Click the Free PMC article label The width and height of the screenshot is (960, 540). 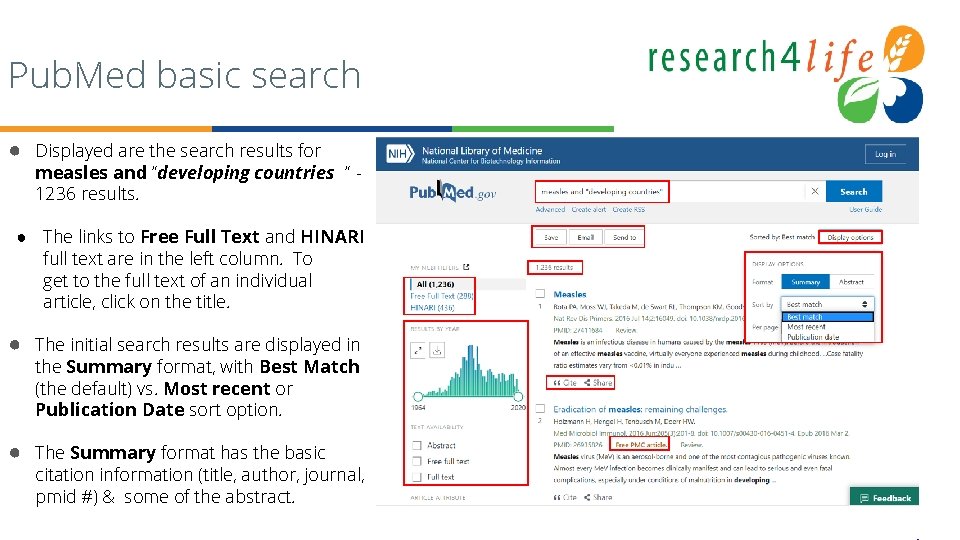640,444
